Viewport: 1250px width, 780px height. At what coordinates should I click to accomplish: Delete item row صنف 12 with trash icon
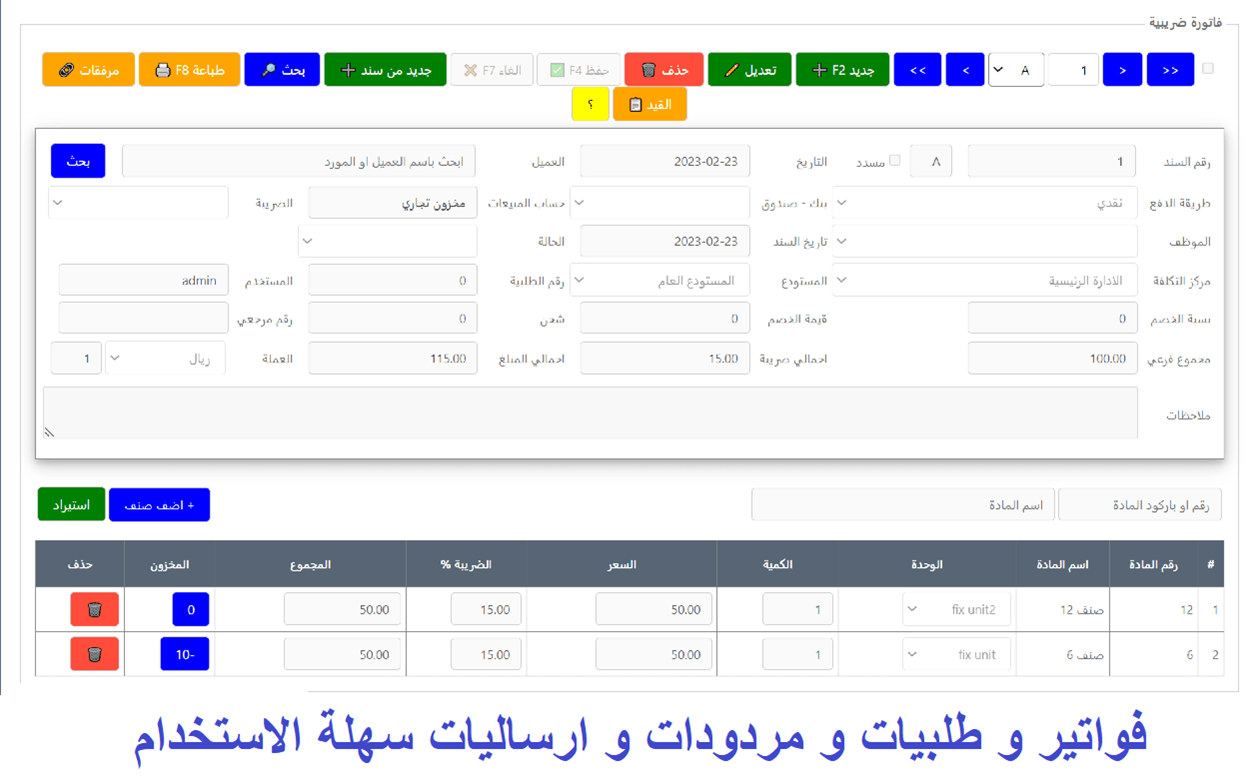[94, 609]
